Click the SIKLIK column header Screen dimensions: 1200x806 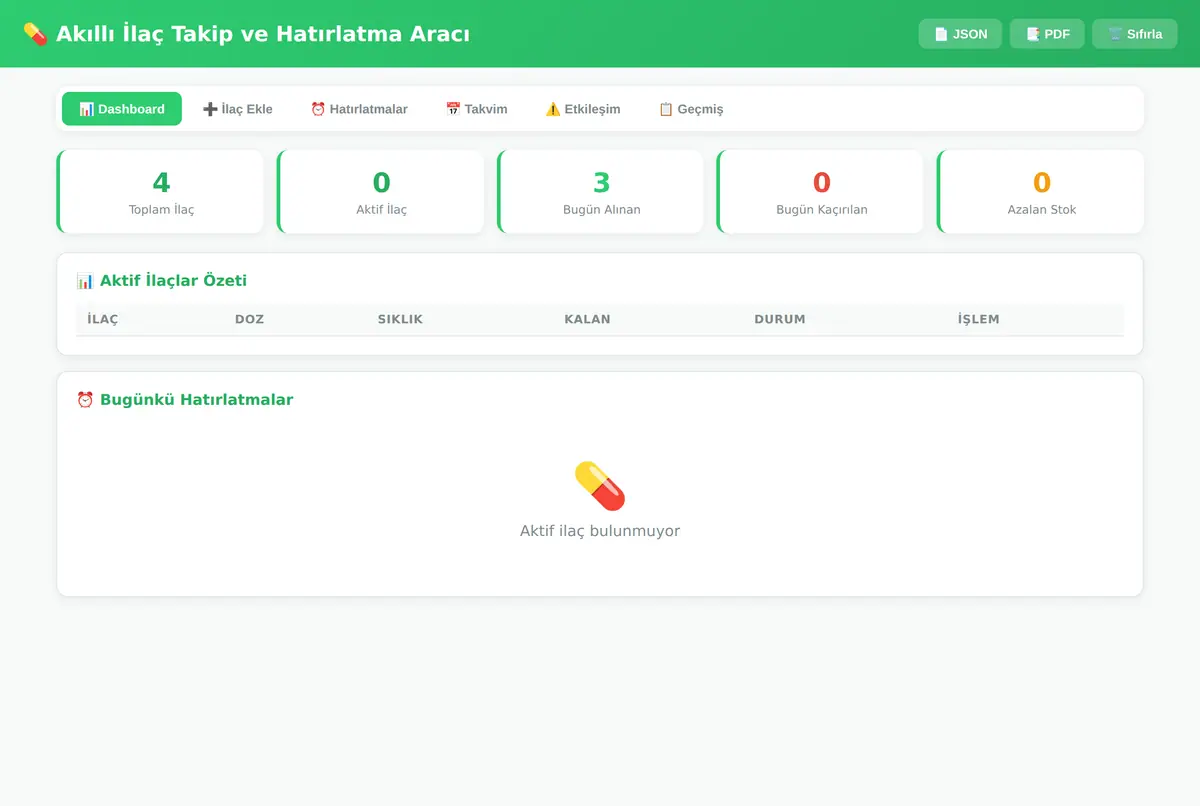pyautogui.click(x=400, y=319)
